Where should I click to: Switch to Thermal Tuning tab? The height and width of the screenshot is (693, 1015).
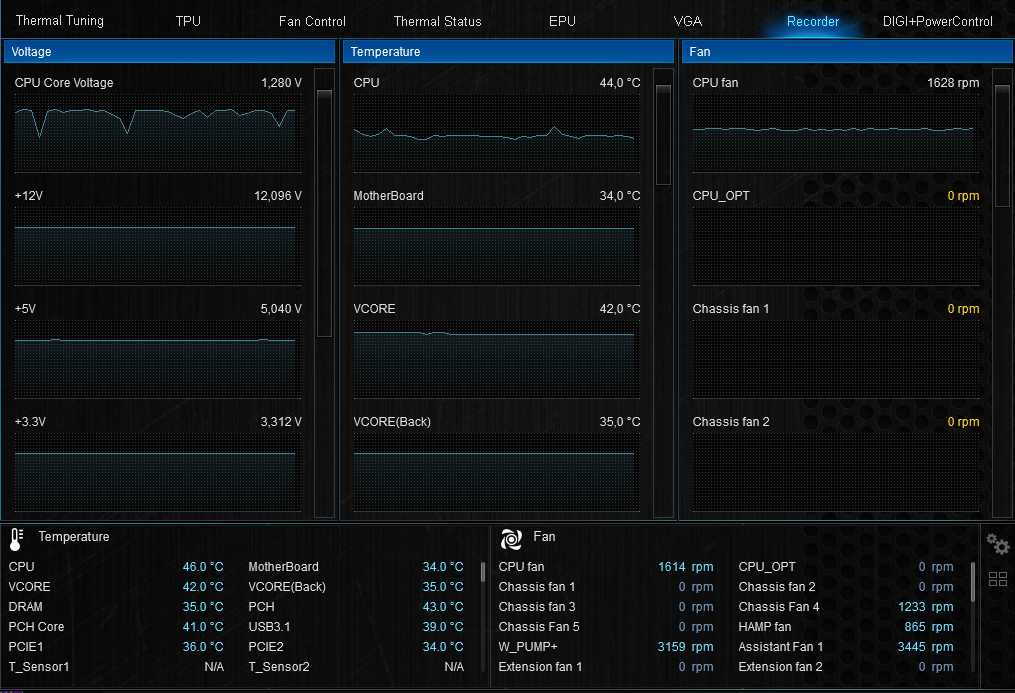tap(60, 21)
